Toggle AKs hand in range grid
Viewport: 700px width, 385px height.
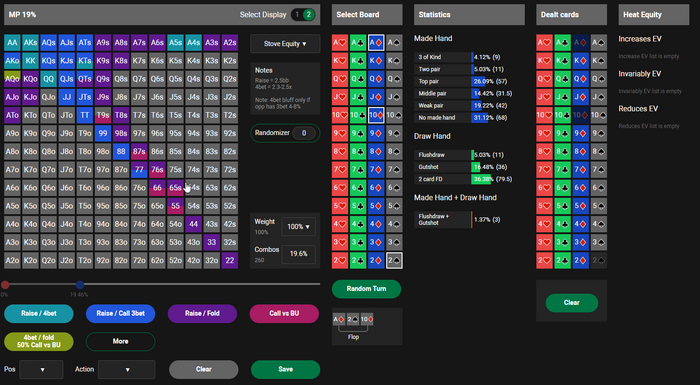[x=30, y=42]
